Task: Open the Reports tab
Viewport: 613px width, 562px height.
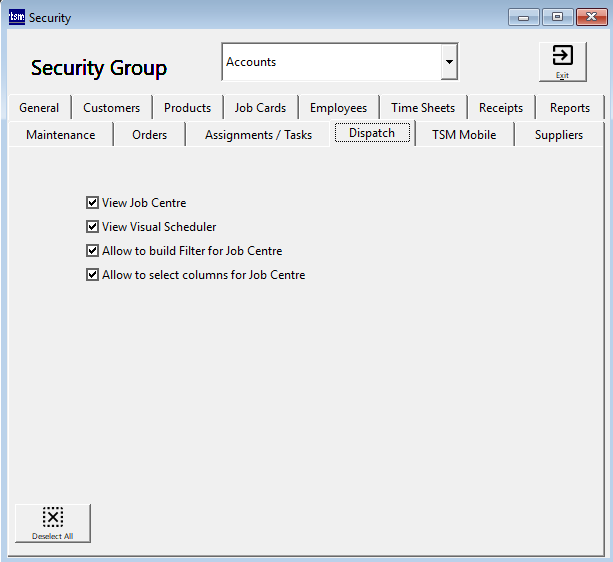Action: [x=569, y=108]
